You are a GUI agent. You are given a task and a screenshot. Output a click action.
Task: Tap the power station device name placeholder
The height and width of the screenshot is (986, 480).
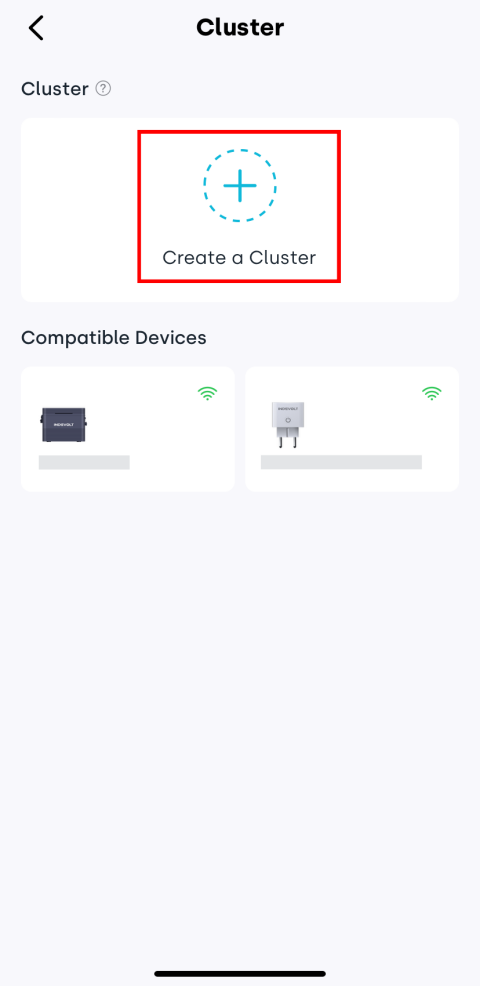(x=84, y=463)
